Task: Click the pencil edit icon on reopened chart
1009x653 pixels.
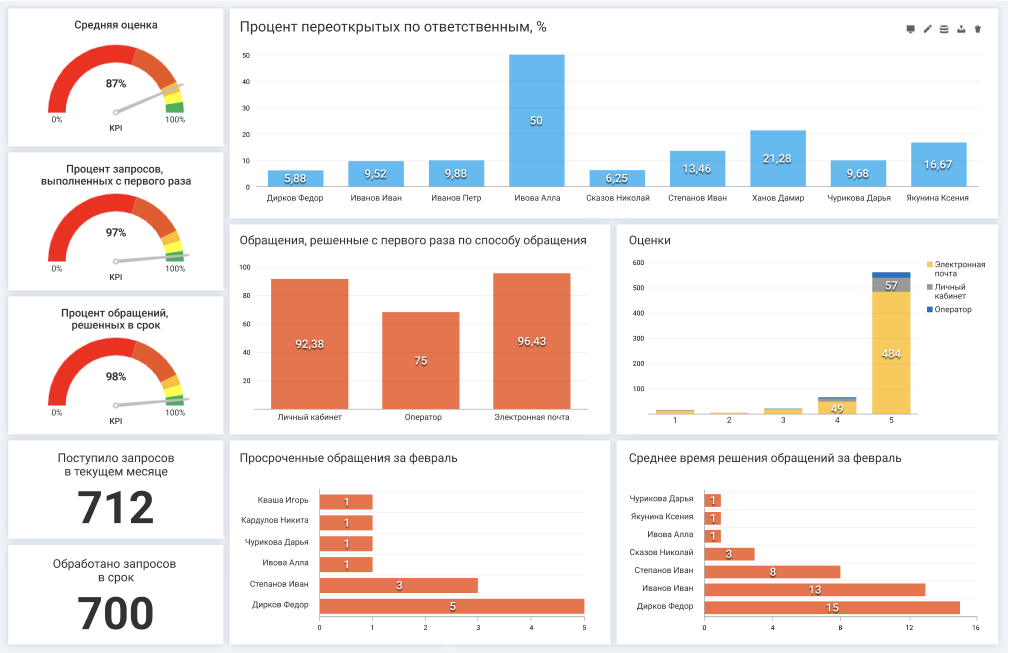Action: pos(927,29)
